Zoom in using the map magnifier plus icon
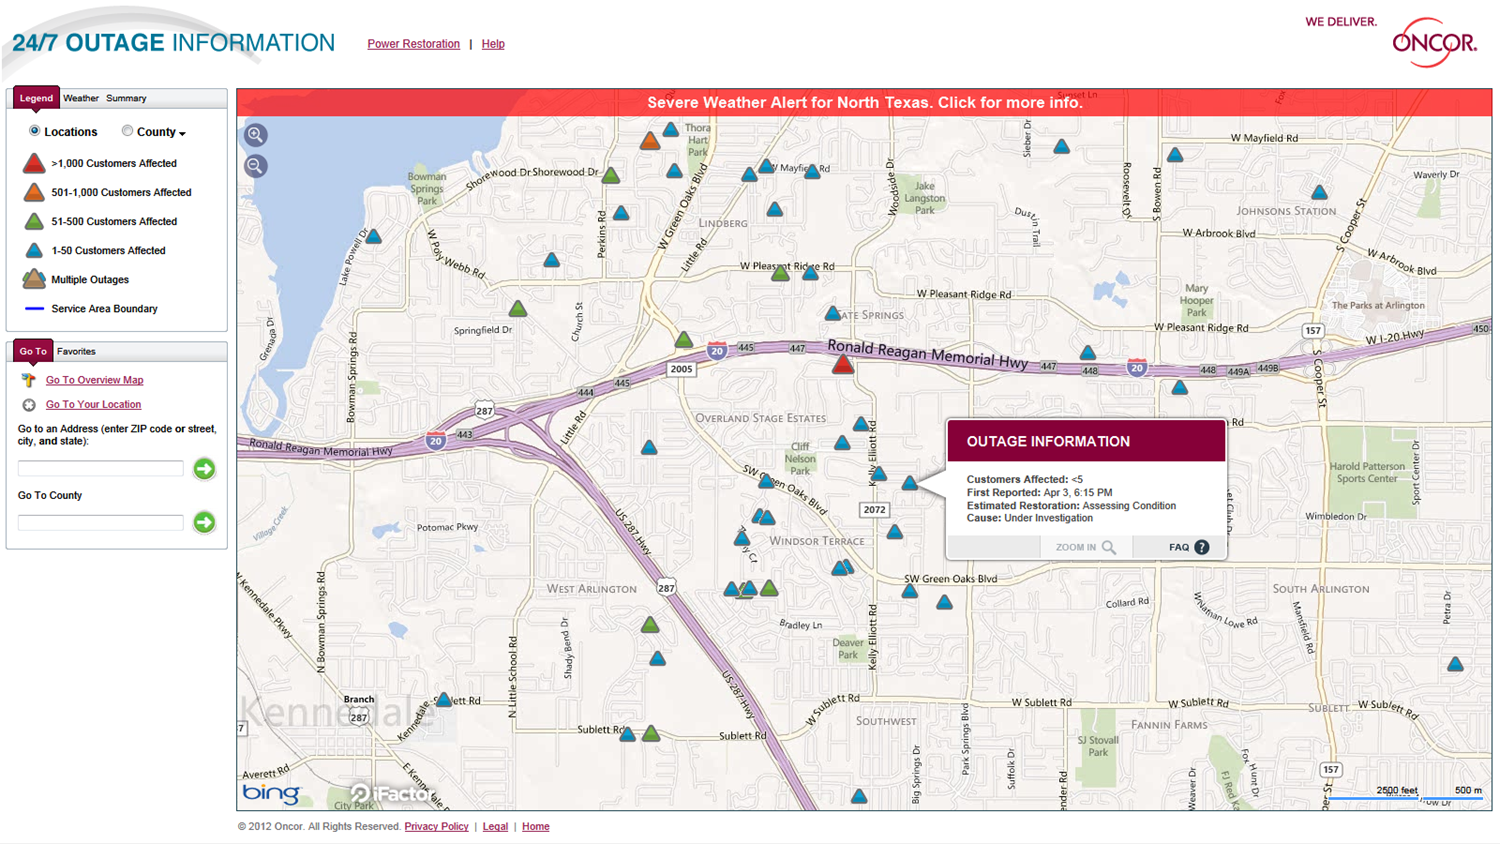The image size is (1500, 844). [256, 135]
